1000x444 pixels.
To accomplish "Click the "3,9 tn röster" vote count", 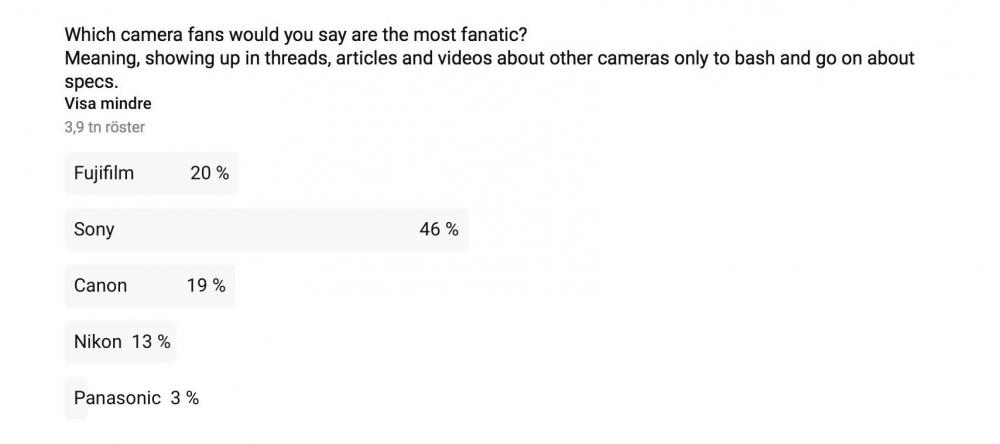I will [x=104, y=127].
